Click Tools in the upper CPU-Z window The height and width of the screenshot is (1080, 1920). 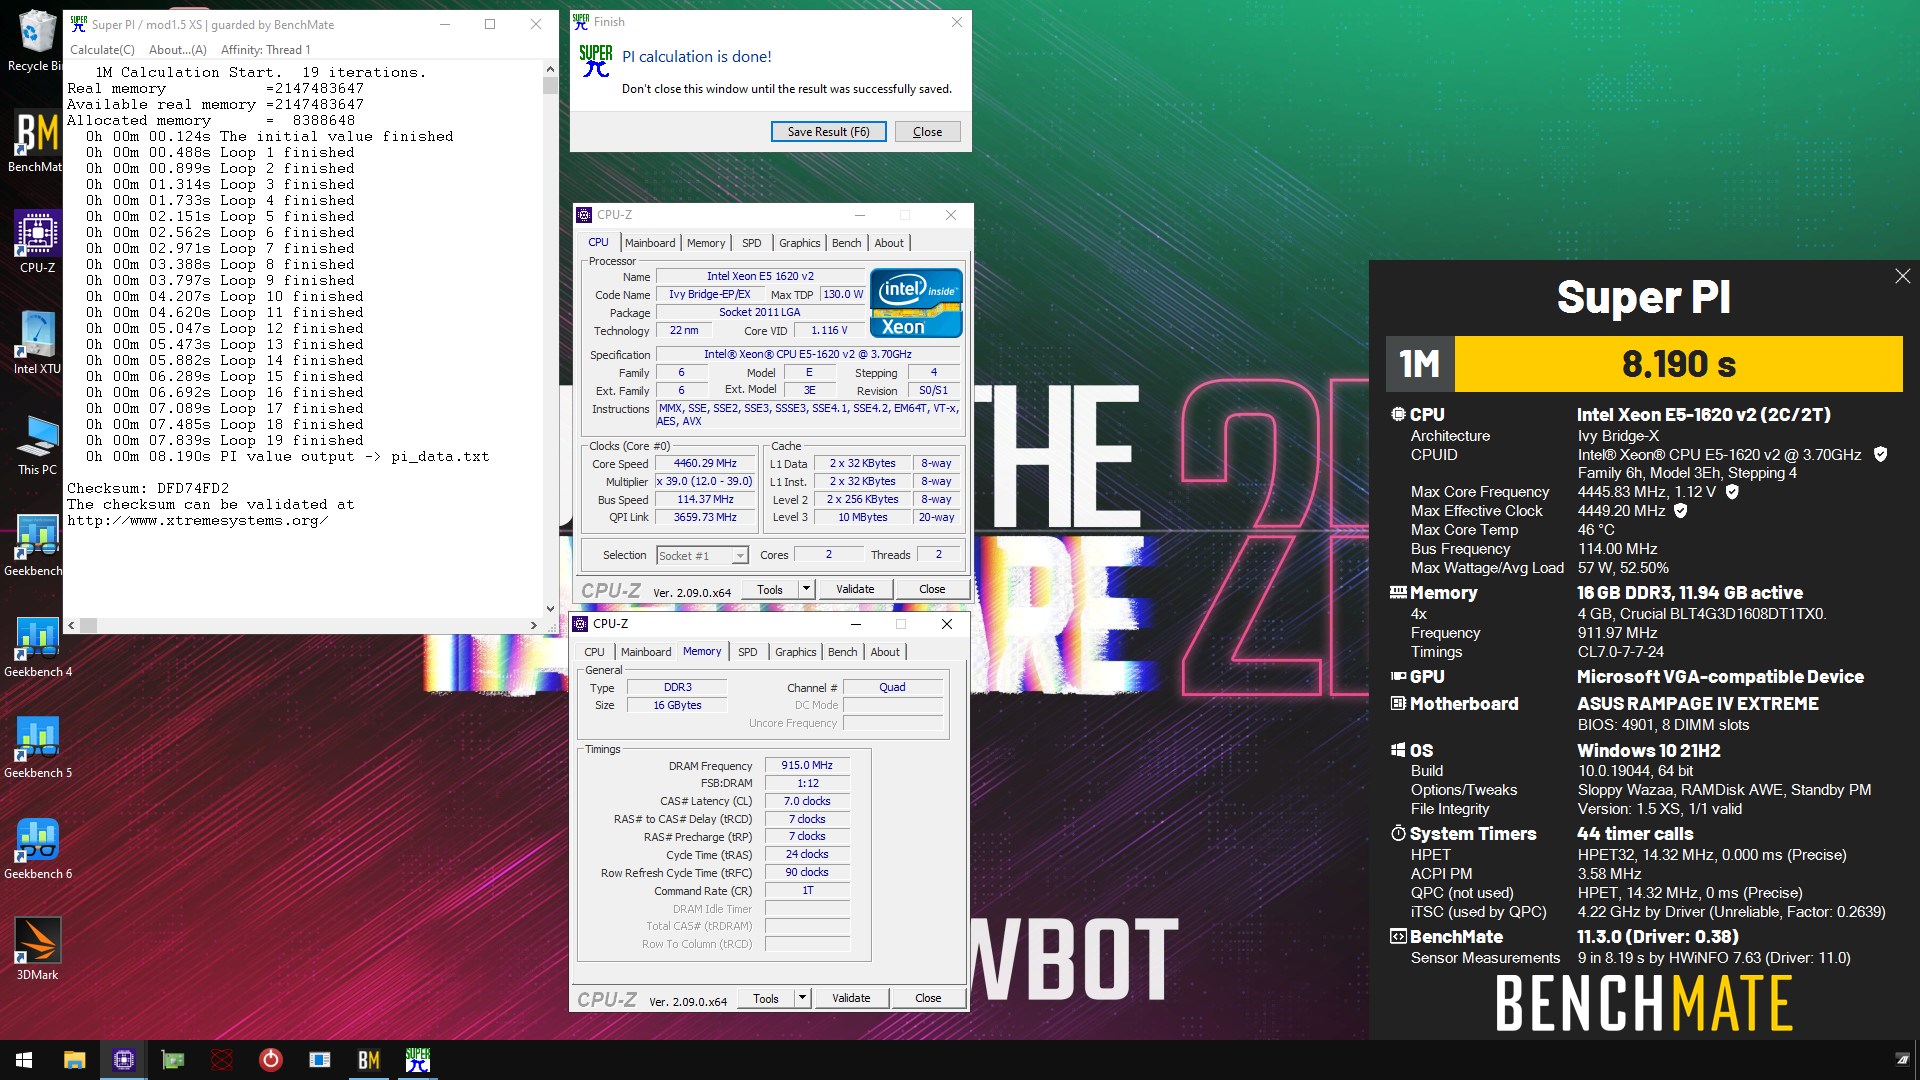coord(770,589)
